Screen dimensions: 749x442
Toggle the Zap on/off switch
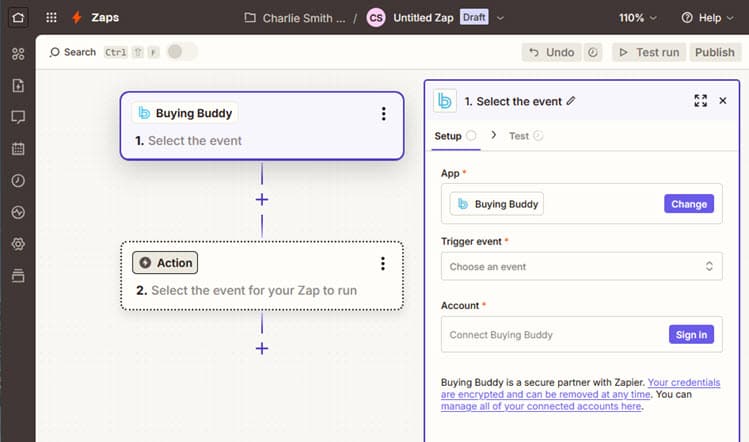[182, 52]
